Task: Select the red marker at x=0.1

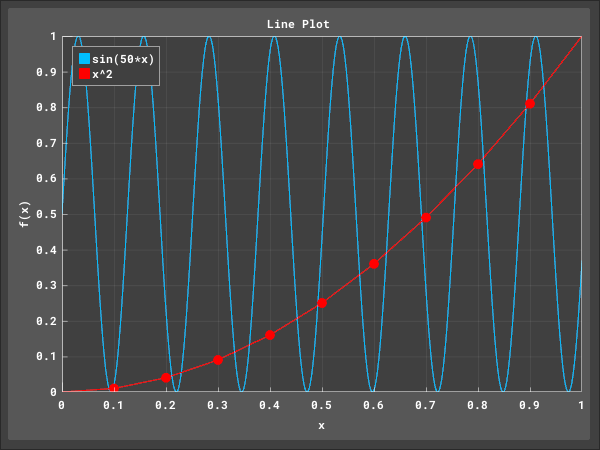Action: click(114, 388)
